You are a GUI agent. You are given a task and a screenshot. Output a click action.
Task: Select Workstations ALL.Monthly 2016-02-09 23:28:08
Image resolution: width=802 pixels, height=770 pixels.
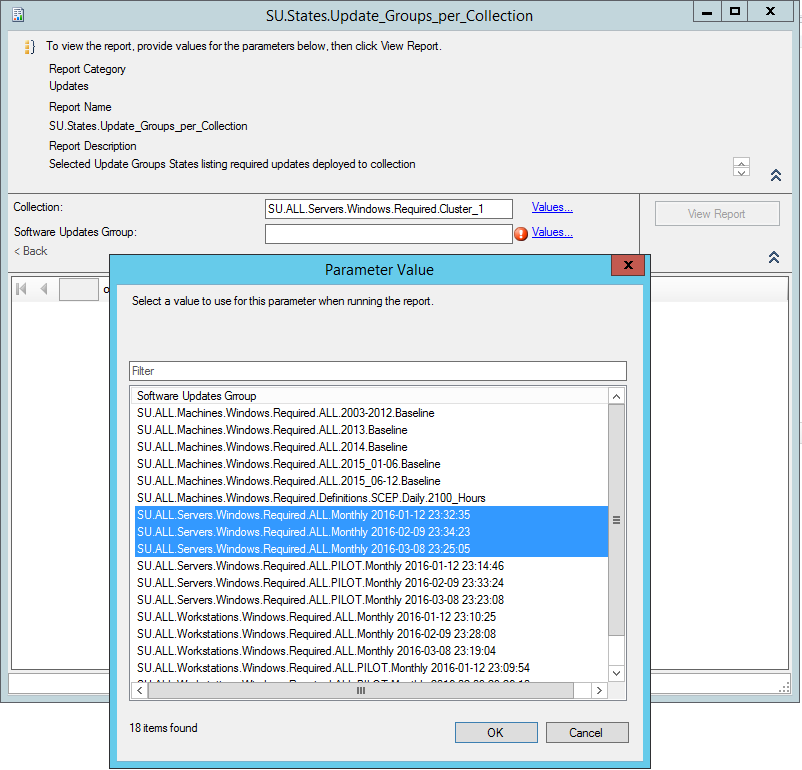coord(371,634)
